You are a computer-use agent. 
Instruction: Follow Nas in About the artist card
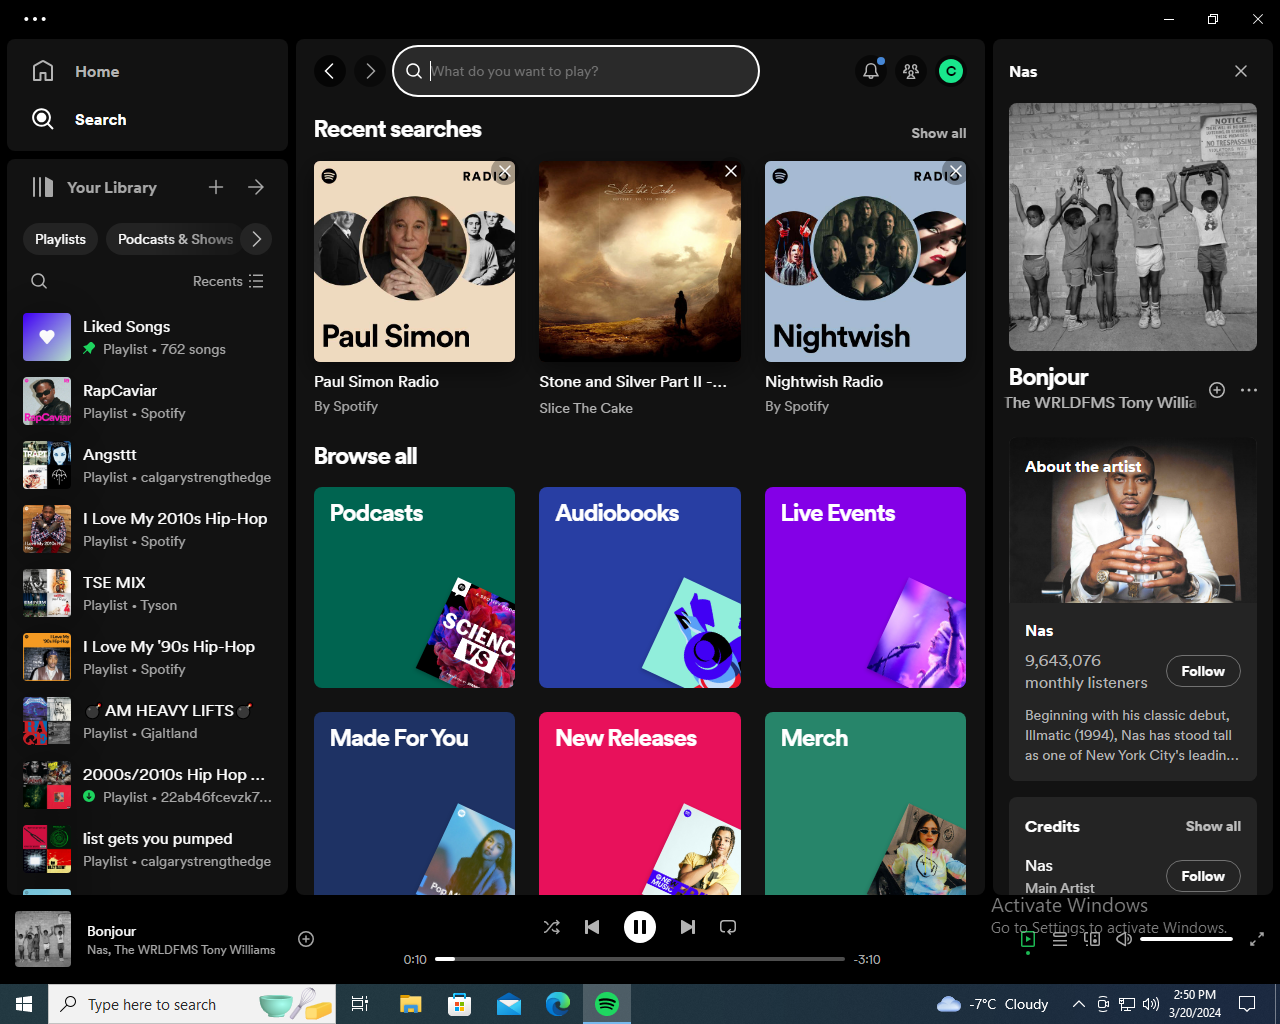[1203, 671]
